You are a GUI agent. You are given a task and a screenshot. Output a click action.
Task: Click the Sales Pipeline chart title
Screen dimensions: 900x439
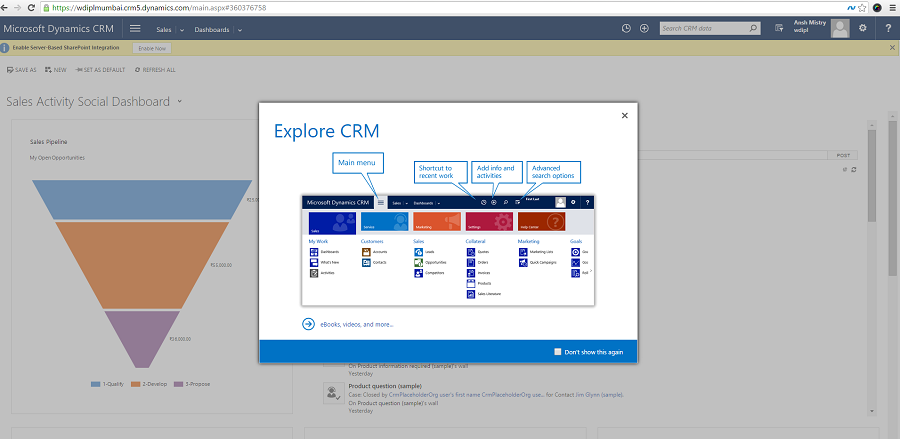pos(49,142)
